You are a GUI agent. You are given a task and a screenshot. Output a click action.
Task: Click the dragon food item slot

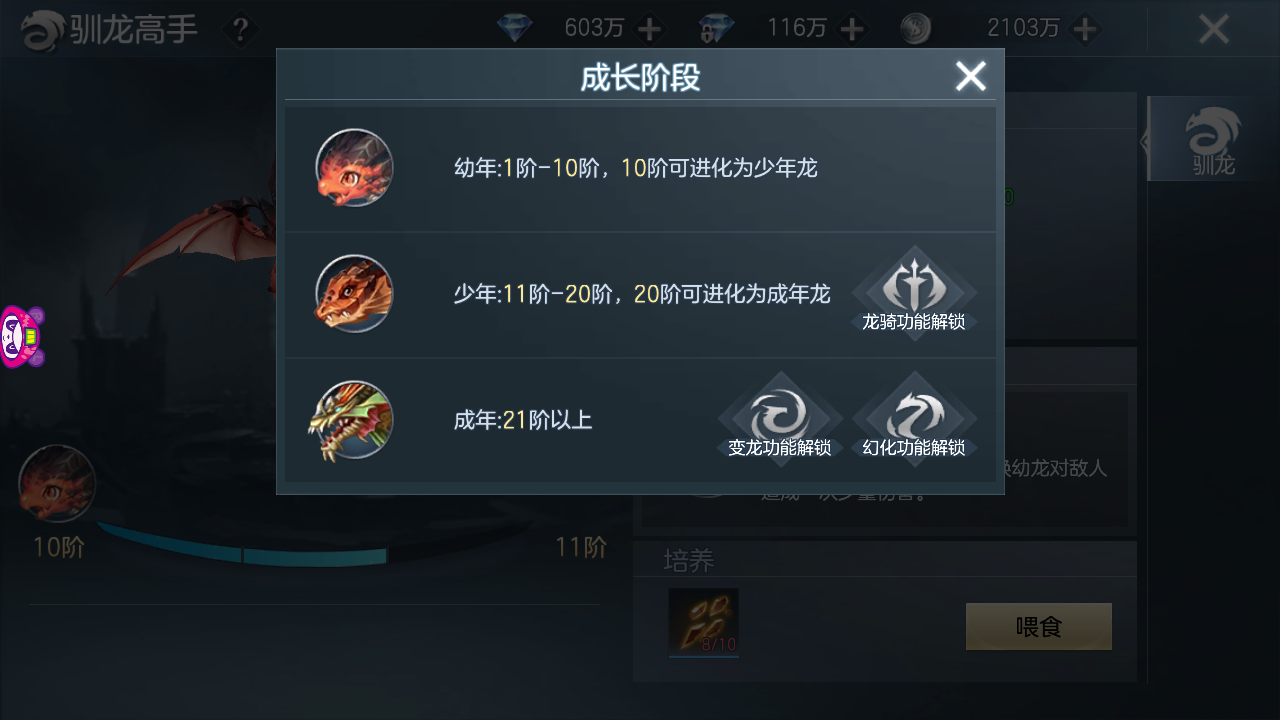(x=704, y=622)
